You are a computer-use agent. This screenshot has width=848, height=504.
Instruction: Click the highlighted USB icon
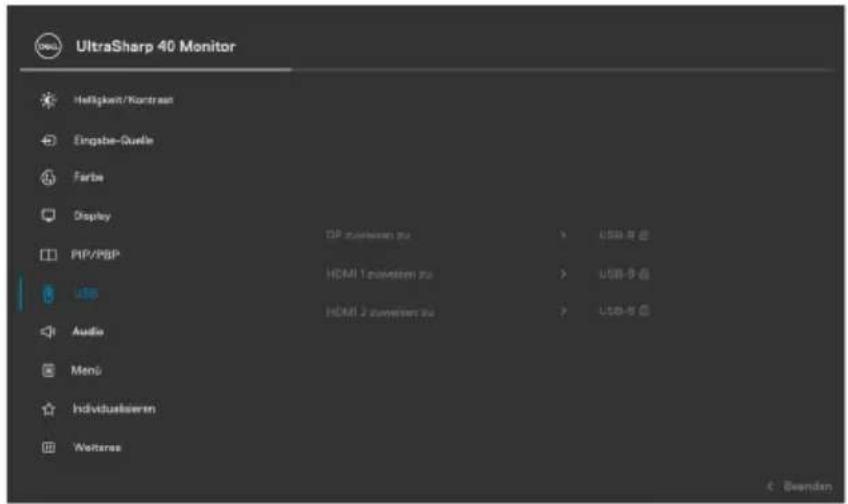click(x=48, y=294)
